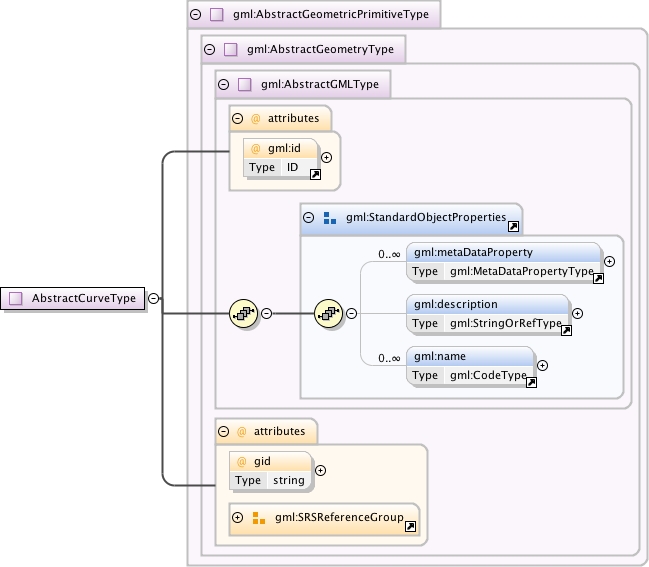
Task: Select the first sequence compositor icon
Action: tap(244, 313)
